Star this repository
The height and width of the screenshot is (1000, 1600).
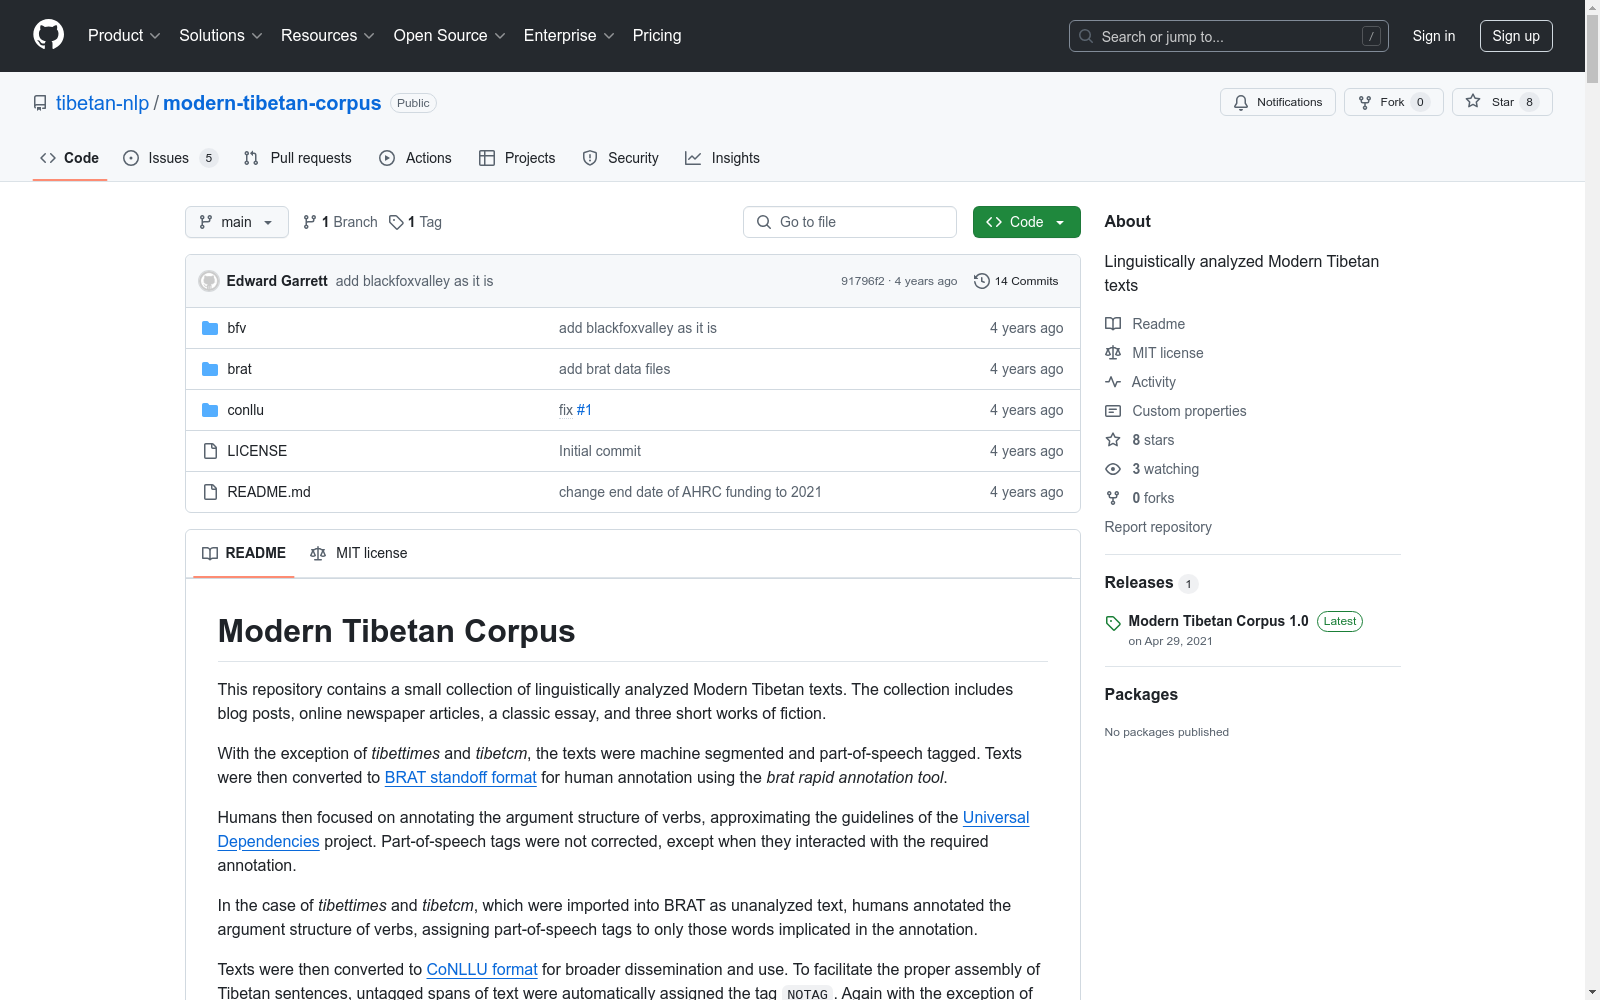pyautogui.click(x=1501, y=102)
